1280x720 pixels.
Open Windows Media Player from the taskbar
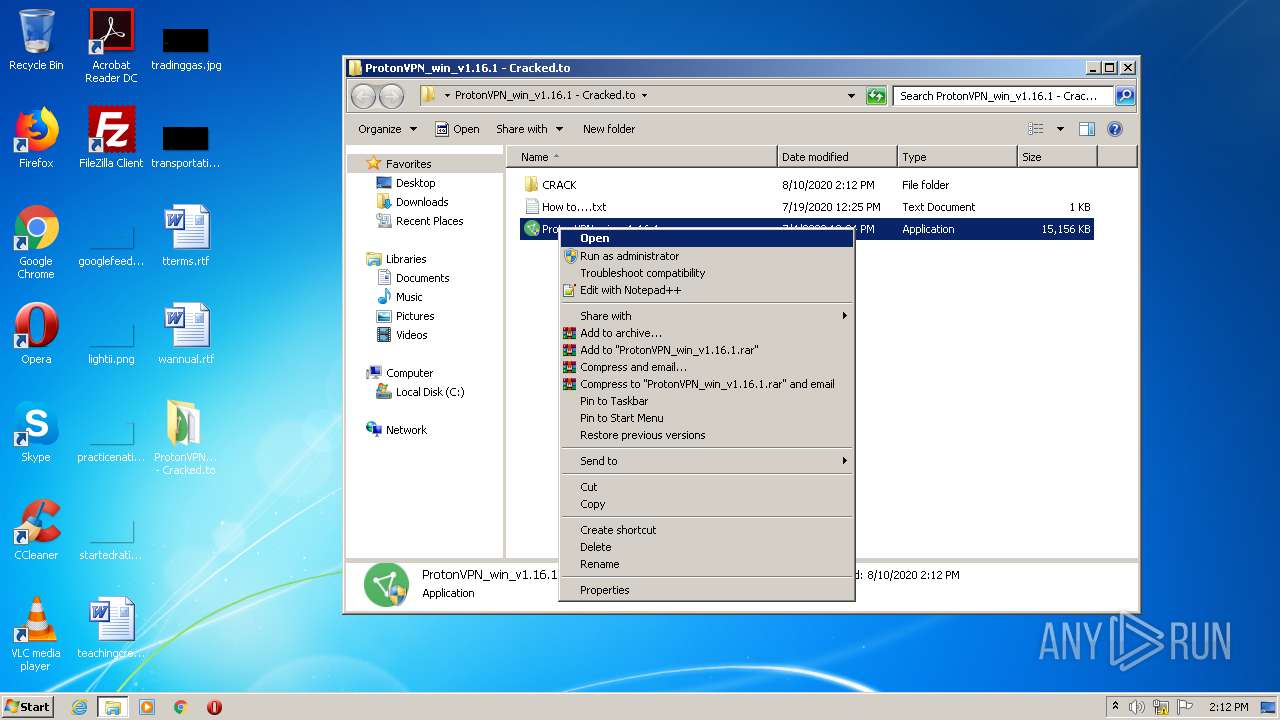pos(147,707)
